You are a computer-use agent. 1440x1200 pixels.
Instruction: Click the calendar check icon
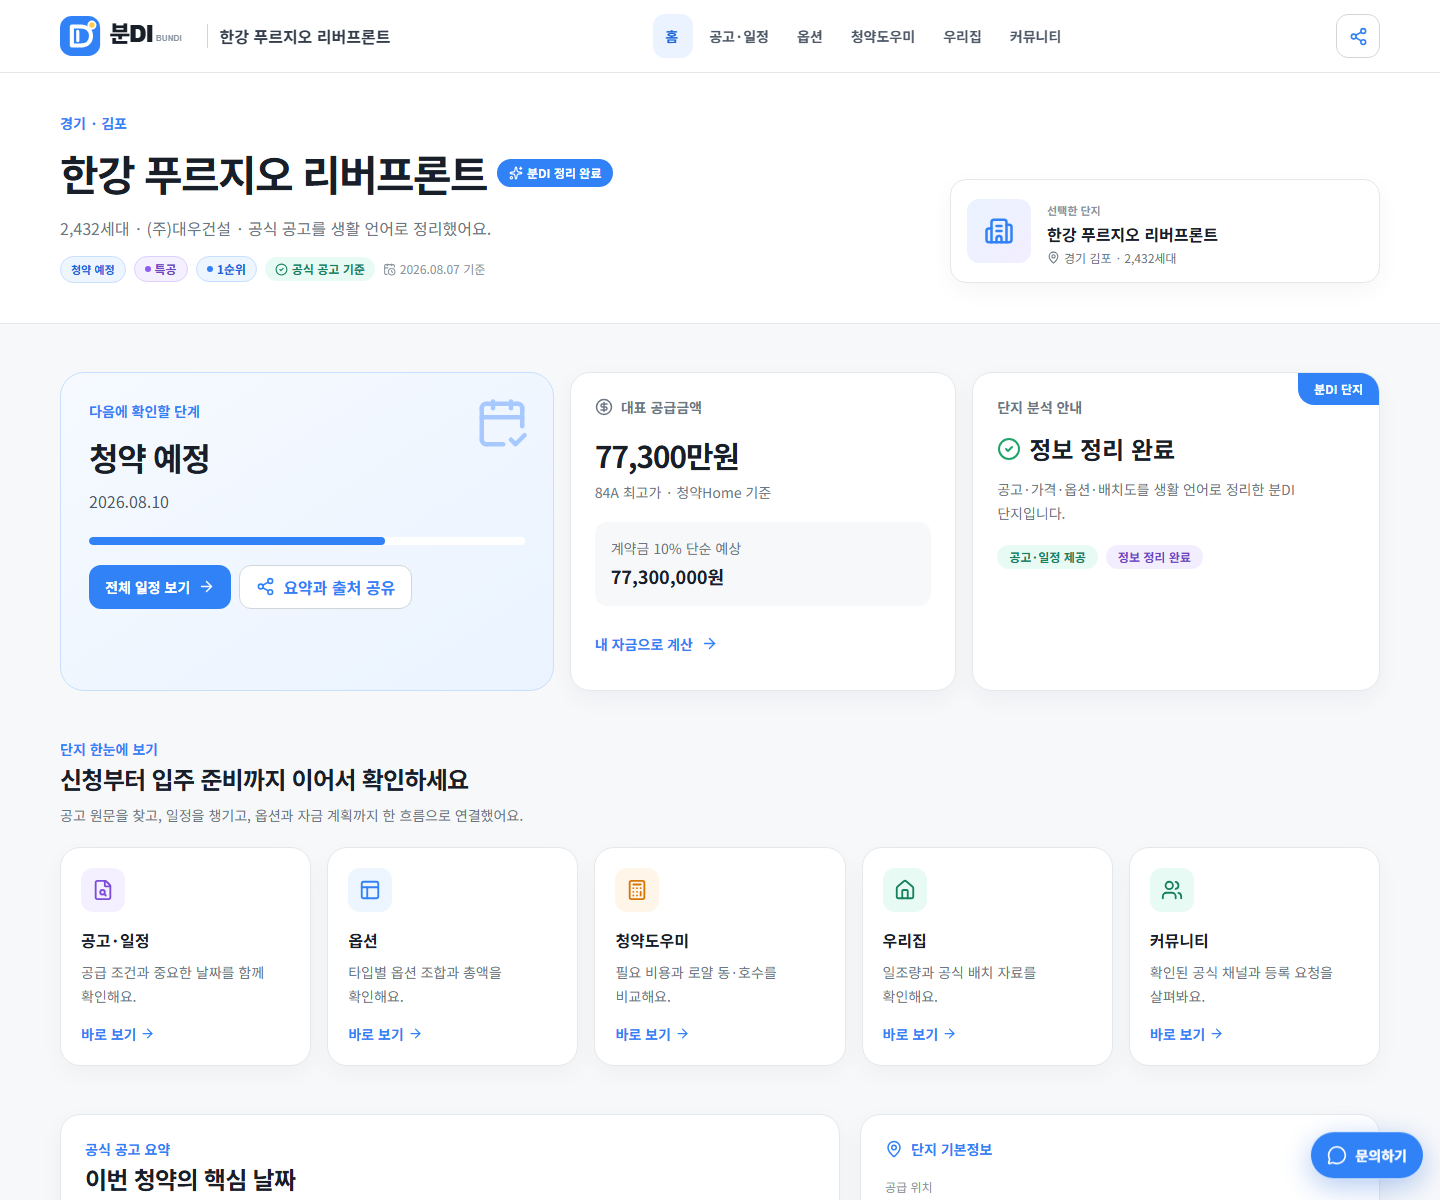click(503, 423)
